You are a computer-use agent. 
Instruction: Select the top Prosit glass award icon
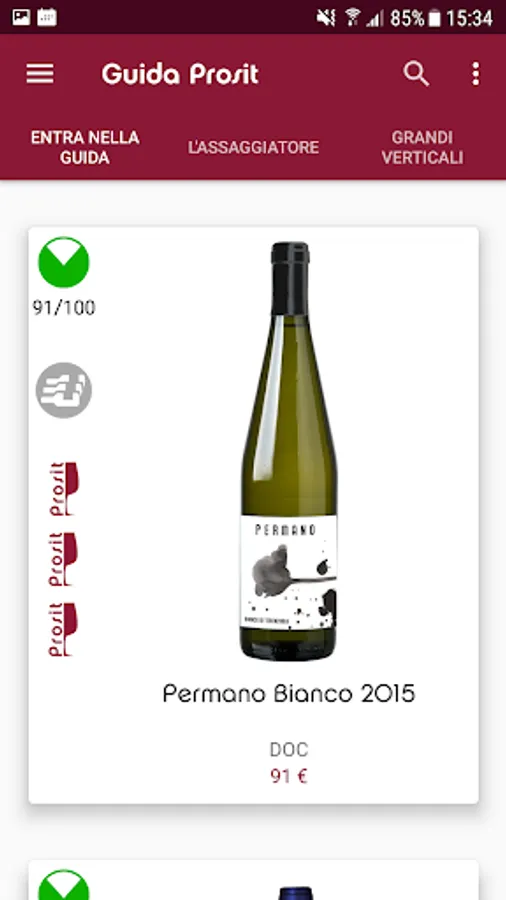pos(64,489)
